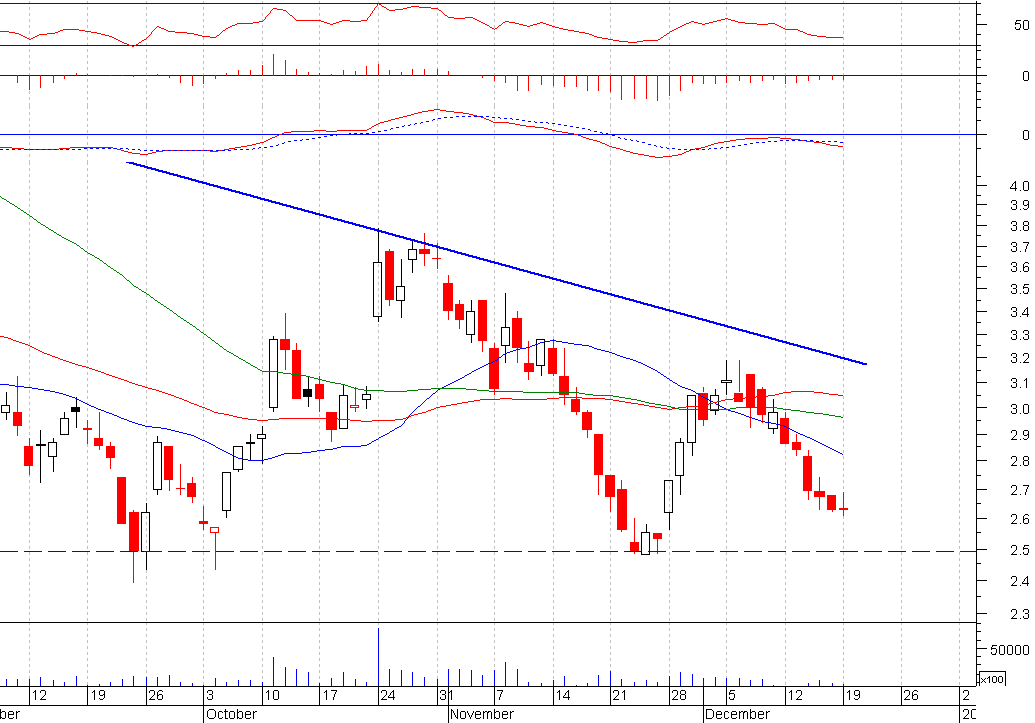Click the 26 date label in December
1035x723 pixels.
coord(911,695)
